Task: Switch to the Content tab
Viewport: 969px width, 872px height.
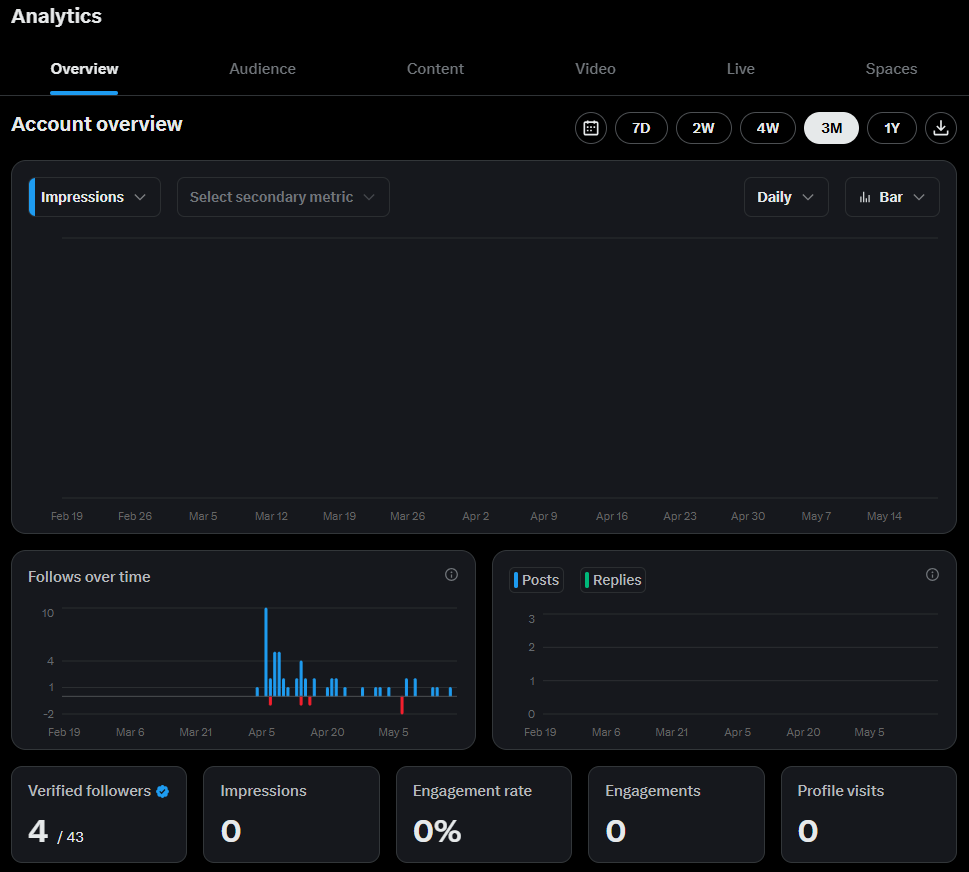Action: (435, 69)
